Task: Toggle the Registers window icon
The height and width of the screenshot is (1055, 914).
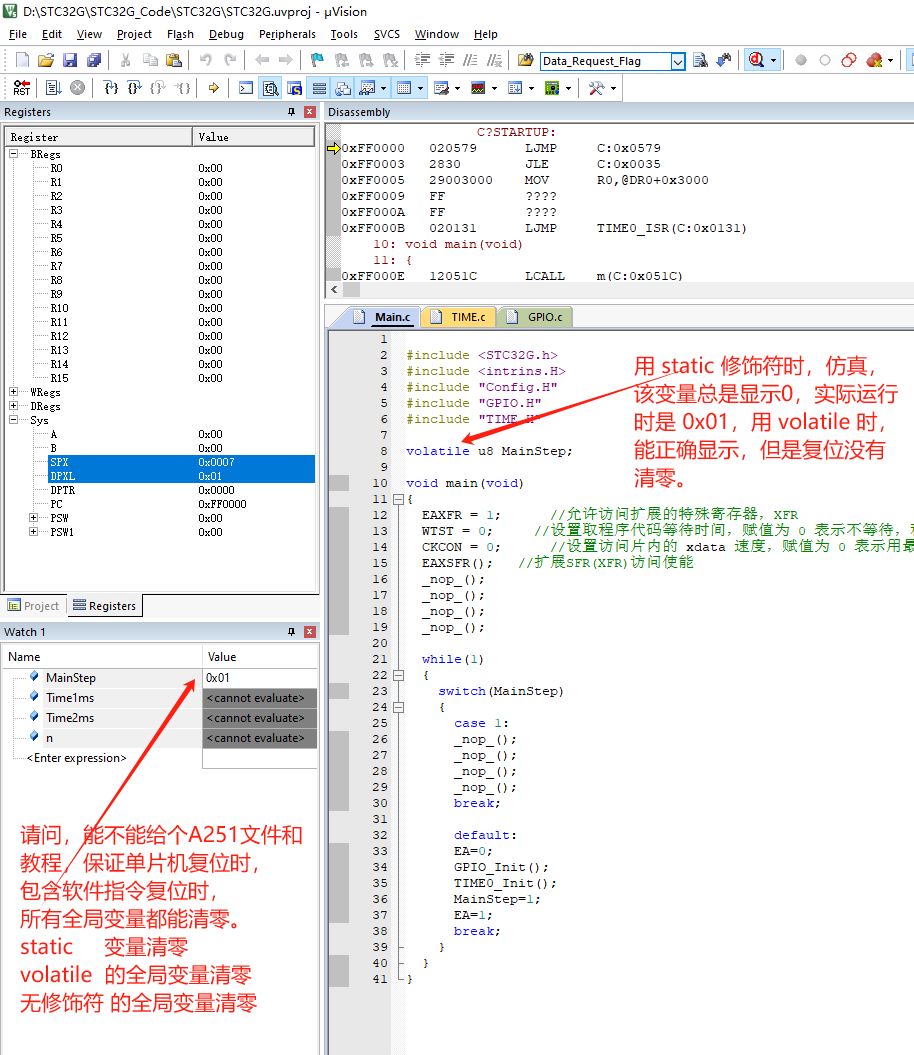Action: tap(319, 88)
